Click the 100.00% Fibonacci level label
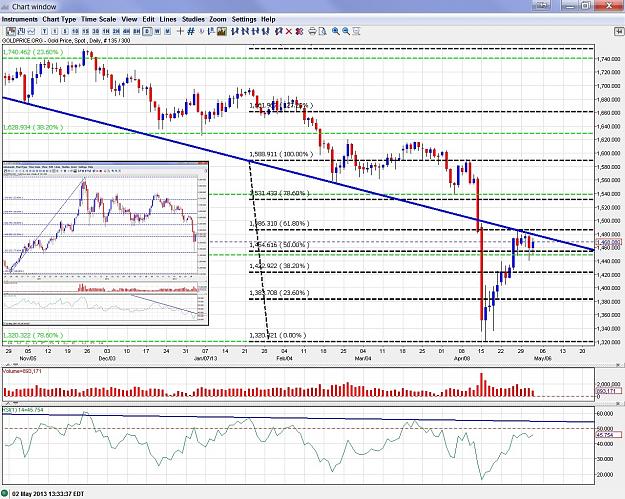The height and width of the screenshot is (499, 625). click(281, 154)
